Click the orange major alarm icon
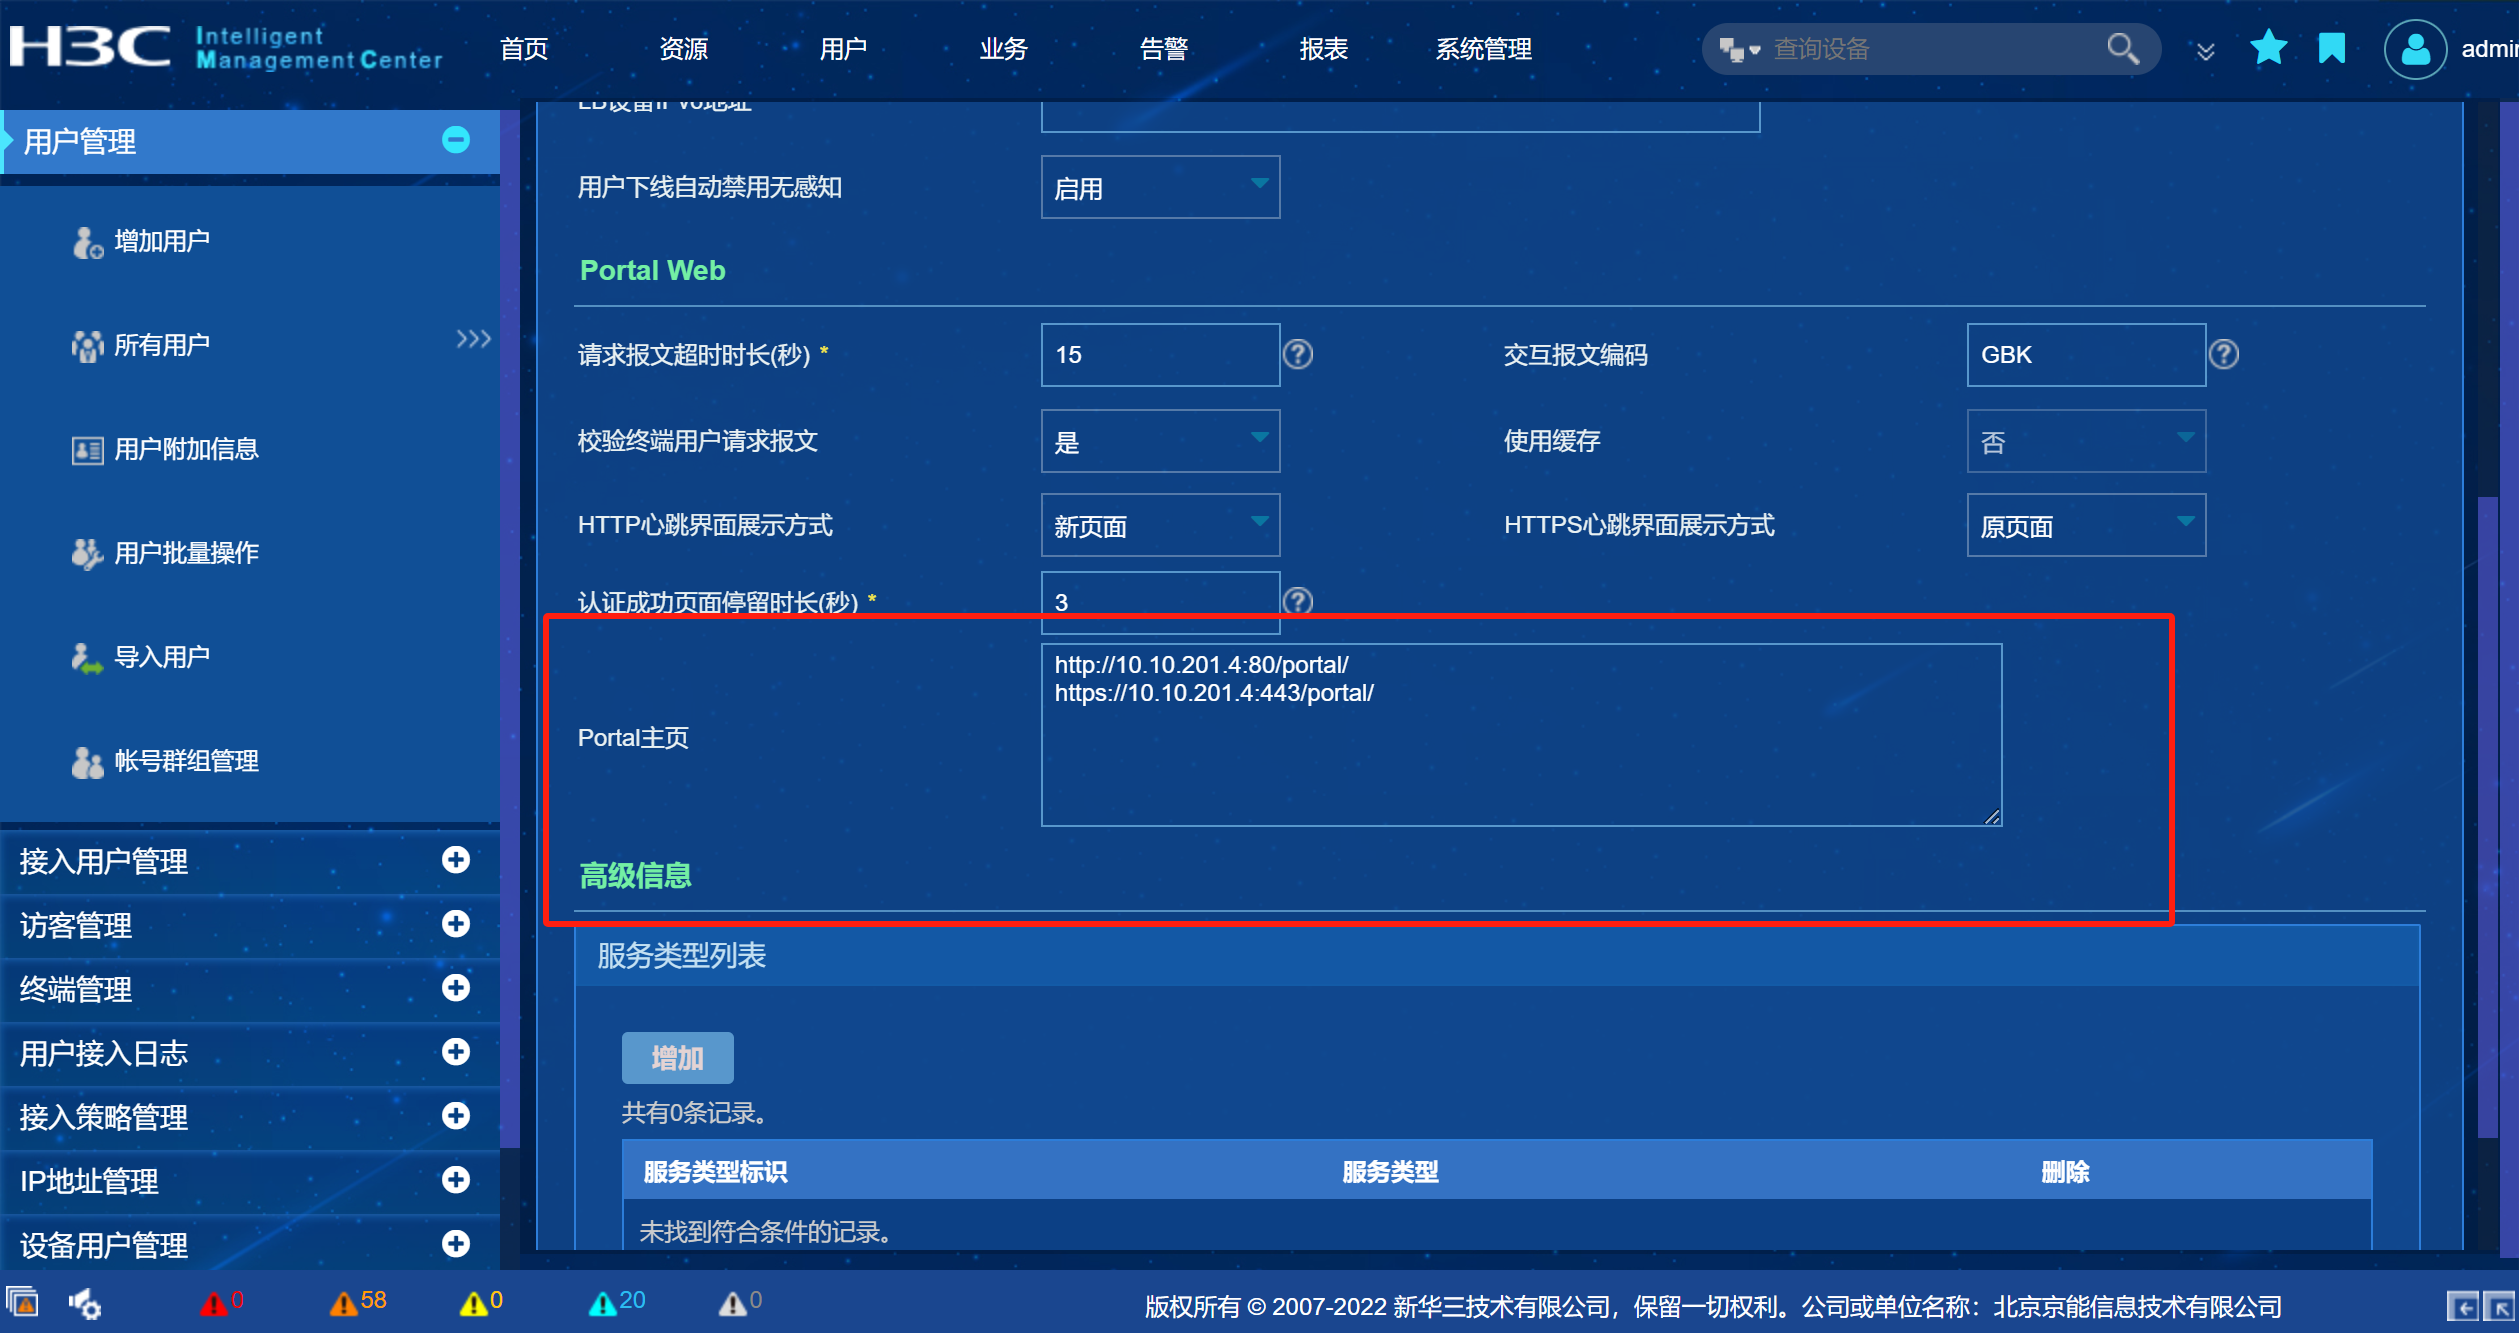The height and width of the screenshot is (1333, 2519). (x=343, y=1302)
